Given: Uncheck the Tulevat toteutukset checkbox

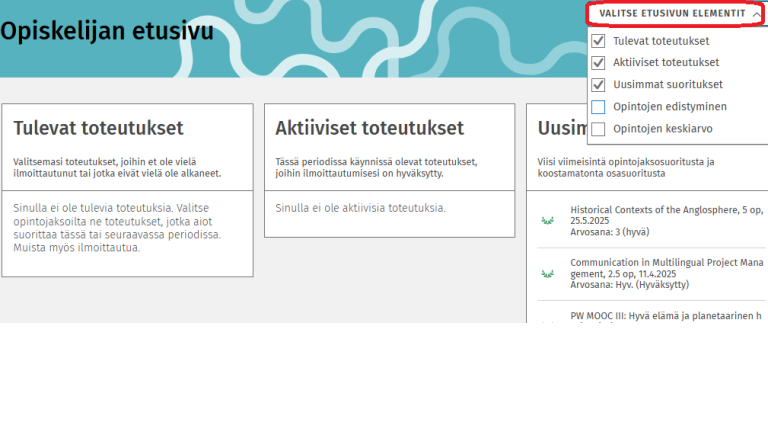Looking at the screenshot, I should pyautogui.click(x=598, y=41).
